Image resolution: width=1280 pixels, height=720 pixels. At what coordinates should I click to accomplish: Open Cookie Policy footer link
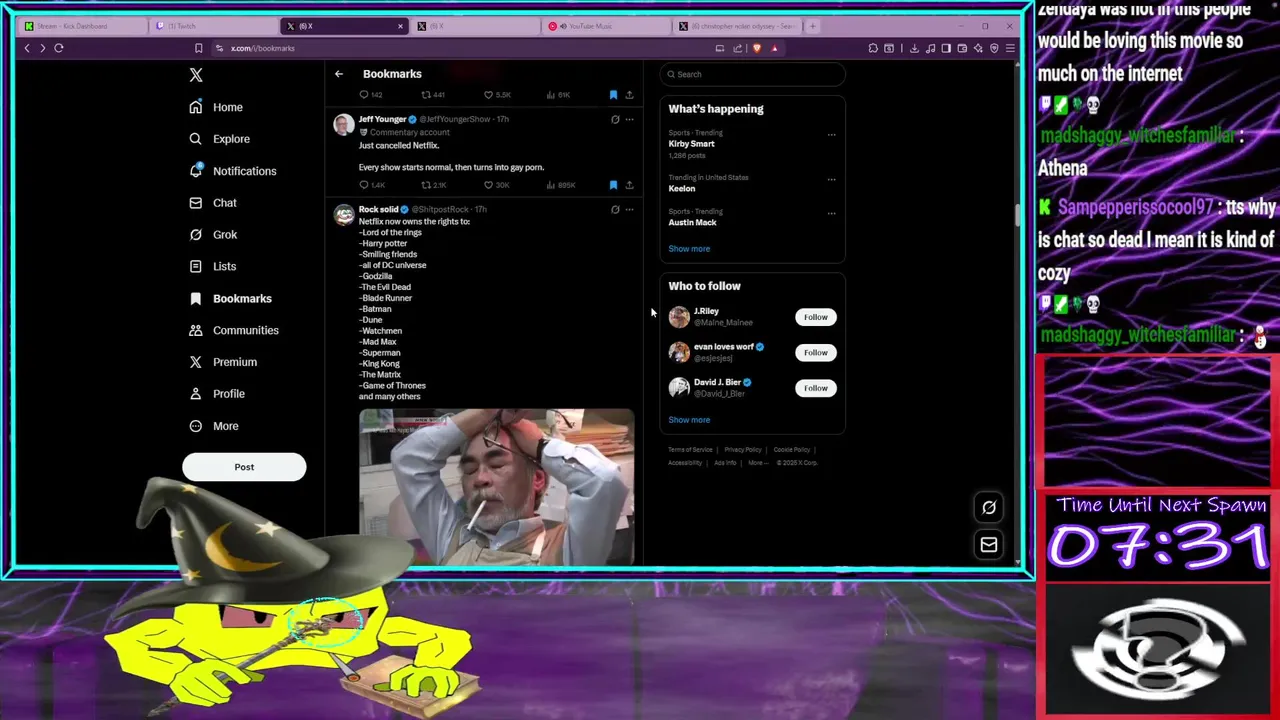(x=792, y=450)
